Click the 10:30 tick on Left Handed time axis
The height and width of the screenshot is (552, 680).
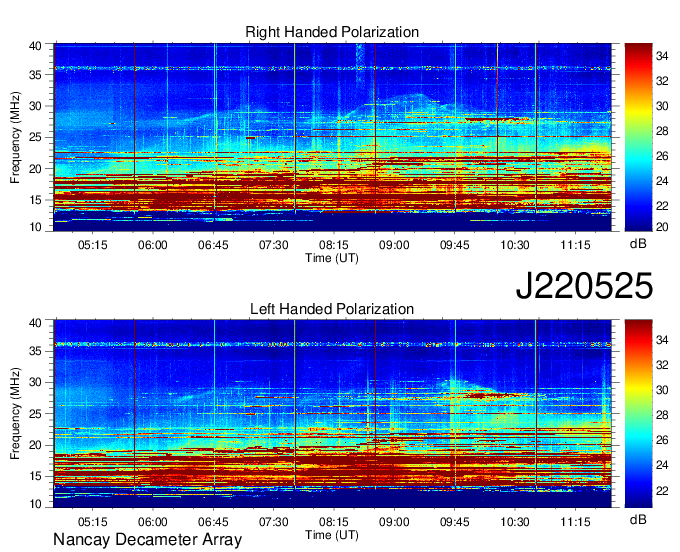(x=515, y=522)
